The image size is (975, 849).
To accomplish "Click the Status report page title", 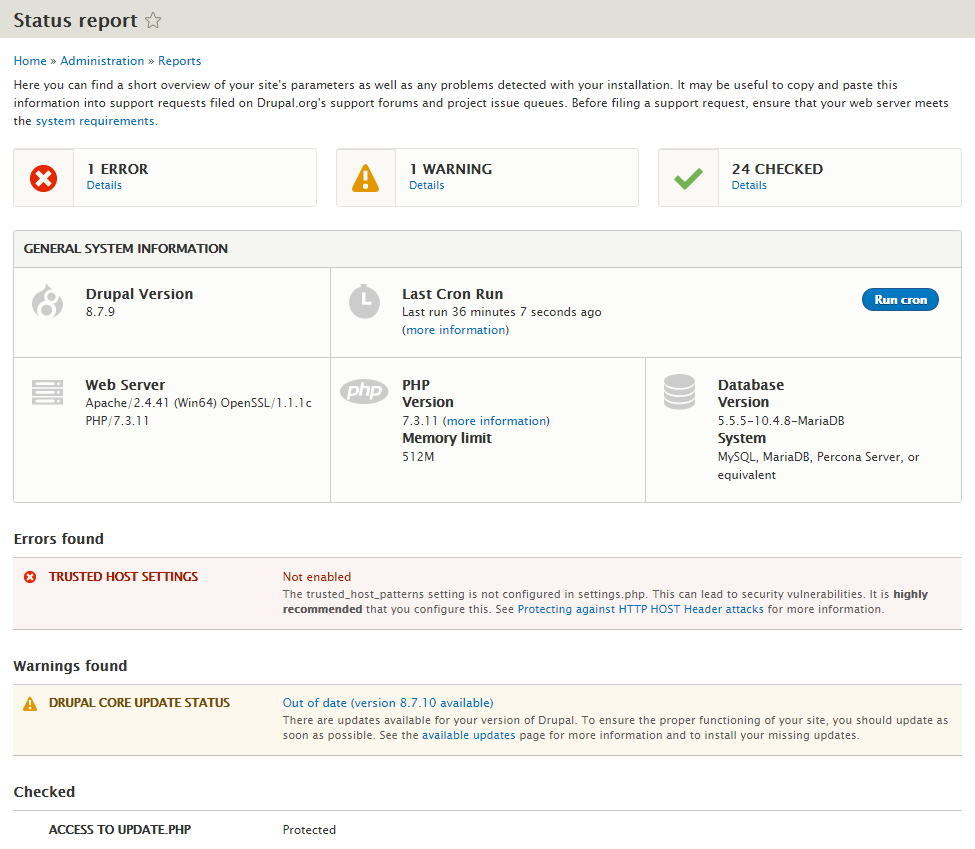I will pos(75,21).
